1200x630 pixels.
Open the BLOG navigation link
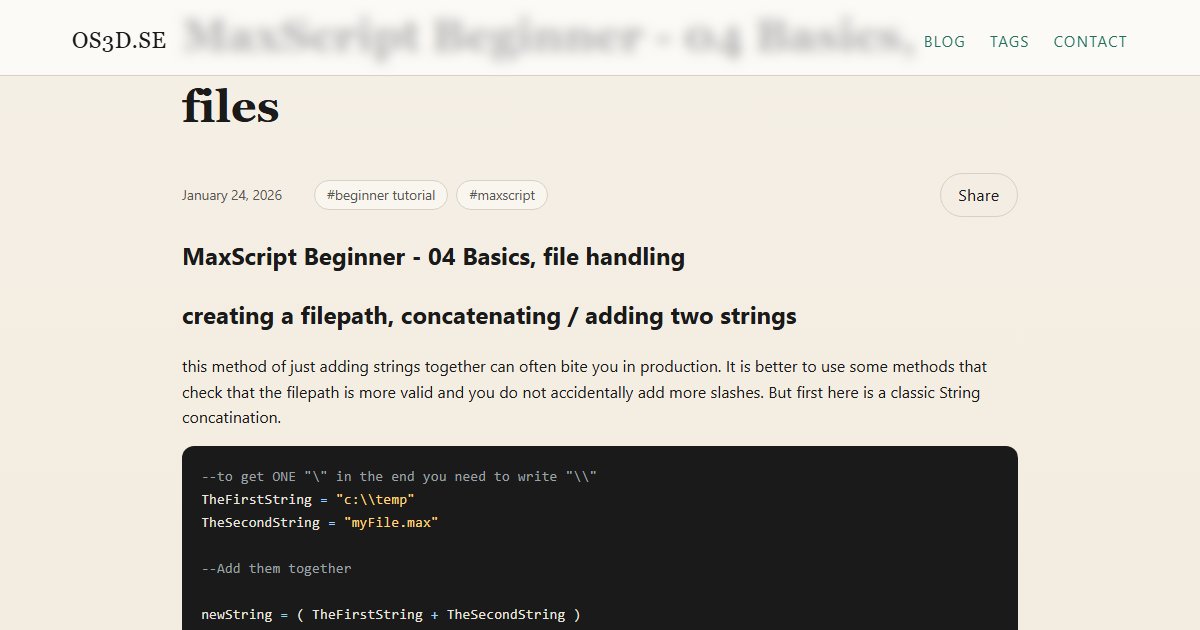tap(944, 41)
